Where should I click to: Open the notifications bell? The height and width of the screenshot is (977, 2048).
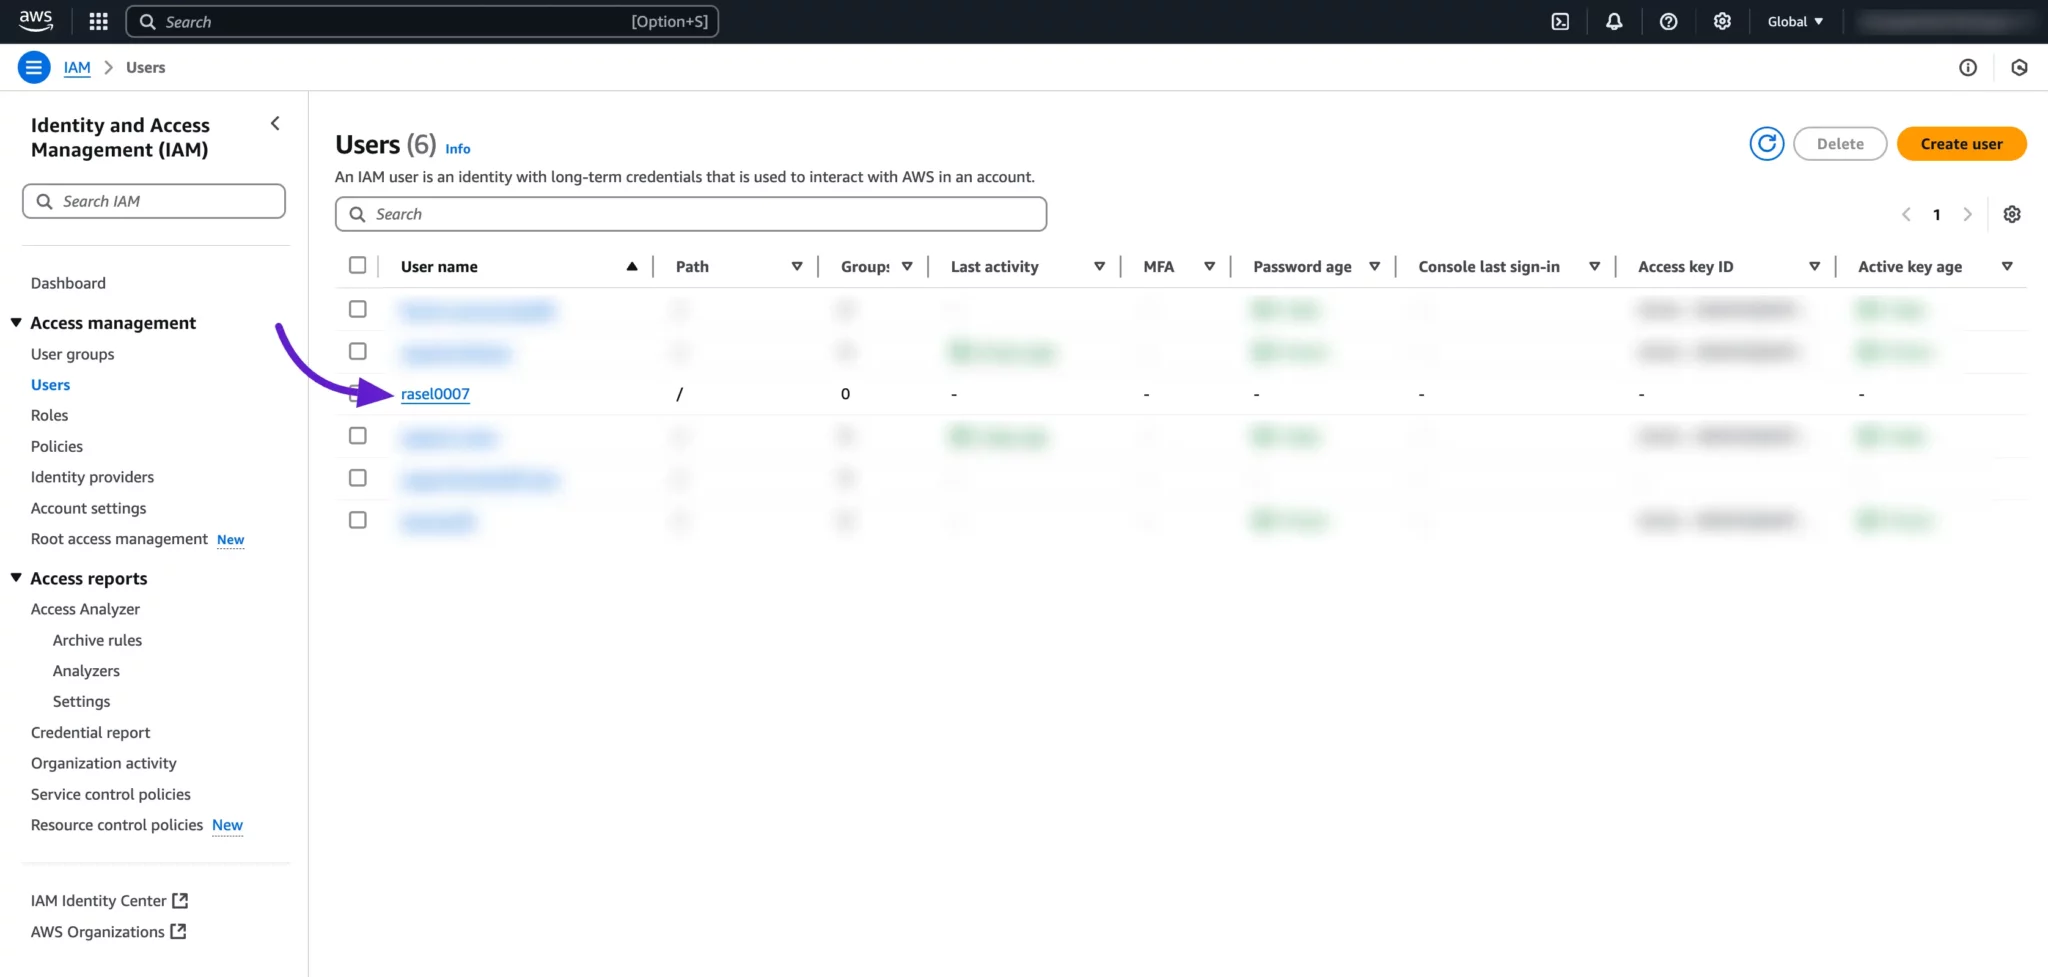(1614, 22)
